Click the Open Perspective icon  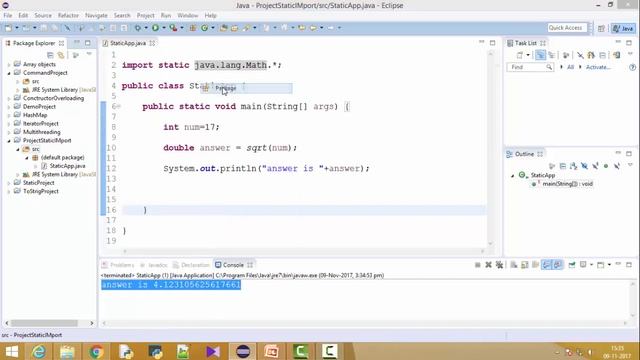pyautogui.click(x=601, y=28)
